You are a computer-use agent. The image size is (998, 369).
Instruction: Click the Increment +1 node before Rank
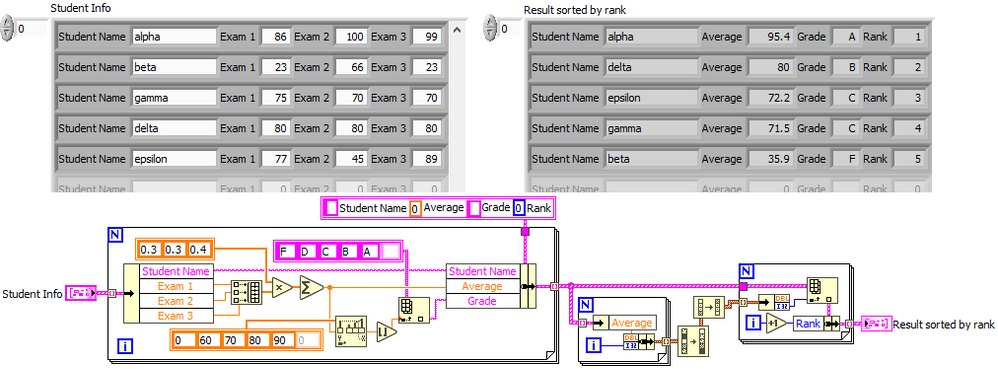point(775,324)
